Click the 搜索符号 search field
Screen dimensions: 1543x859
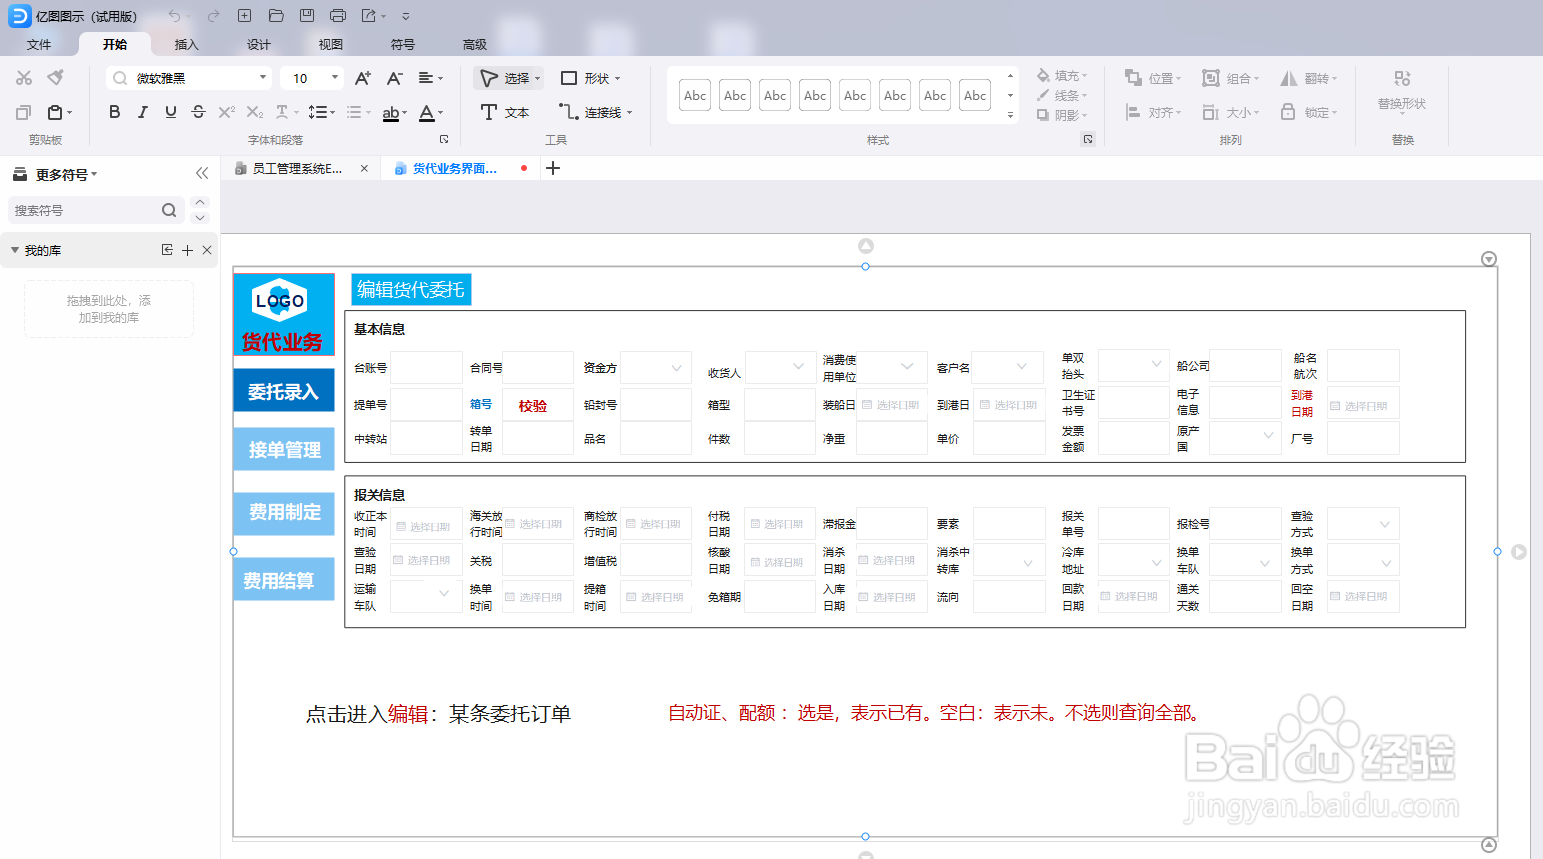pos(95,210)
